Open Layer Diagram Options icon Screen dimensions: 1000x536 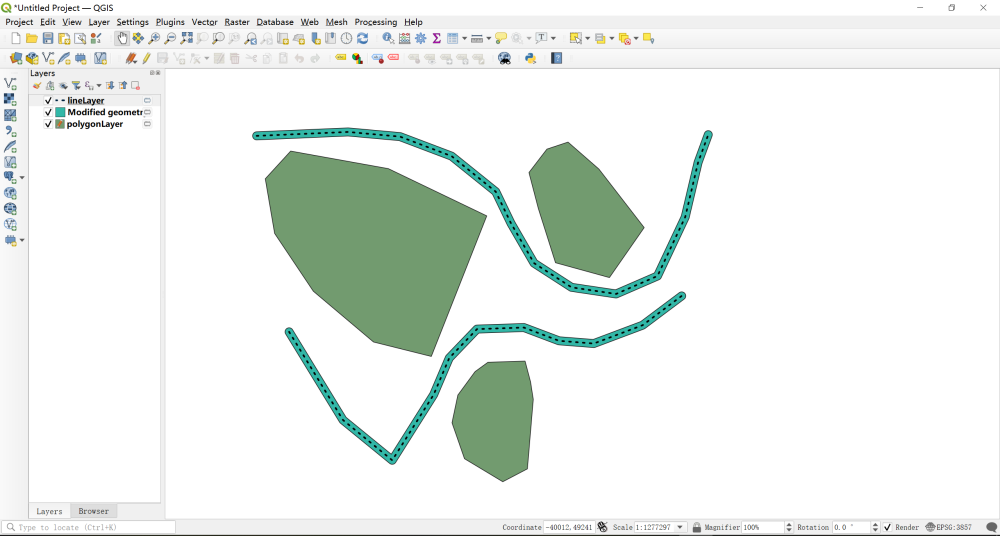(x=357, y=58)
